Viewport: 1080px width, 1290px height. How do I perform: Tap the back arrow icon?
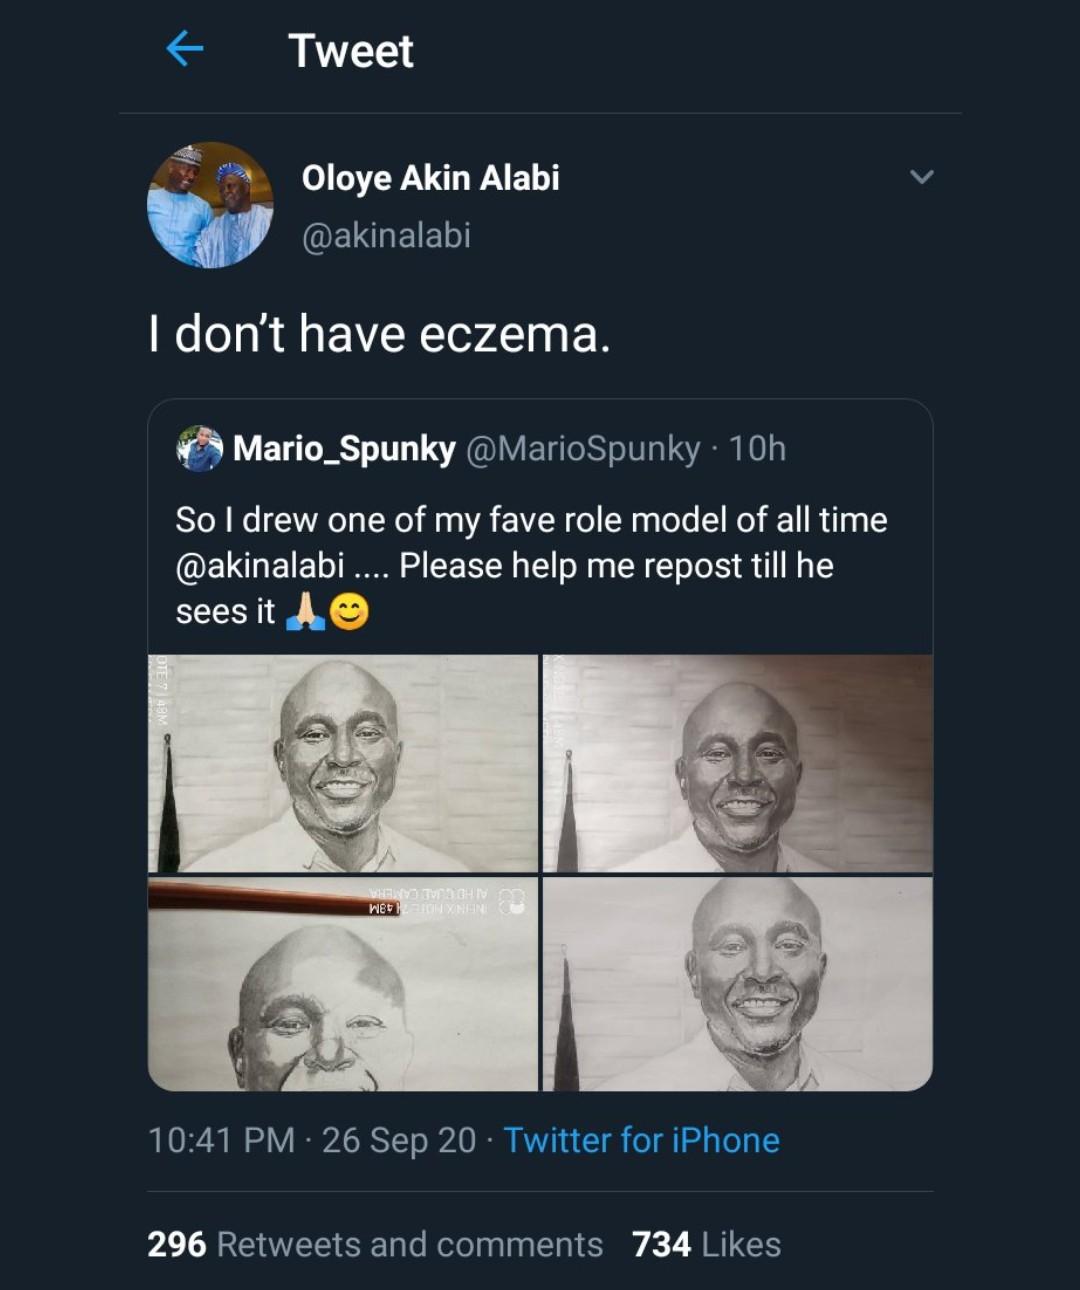pos(185,48)
